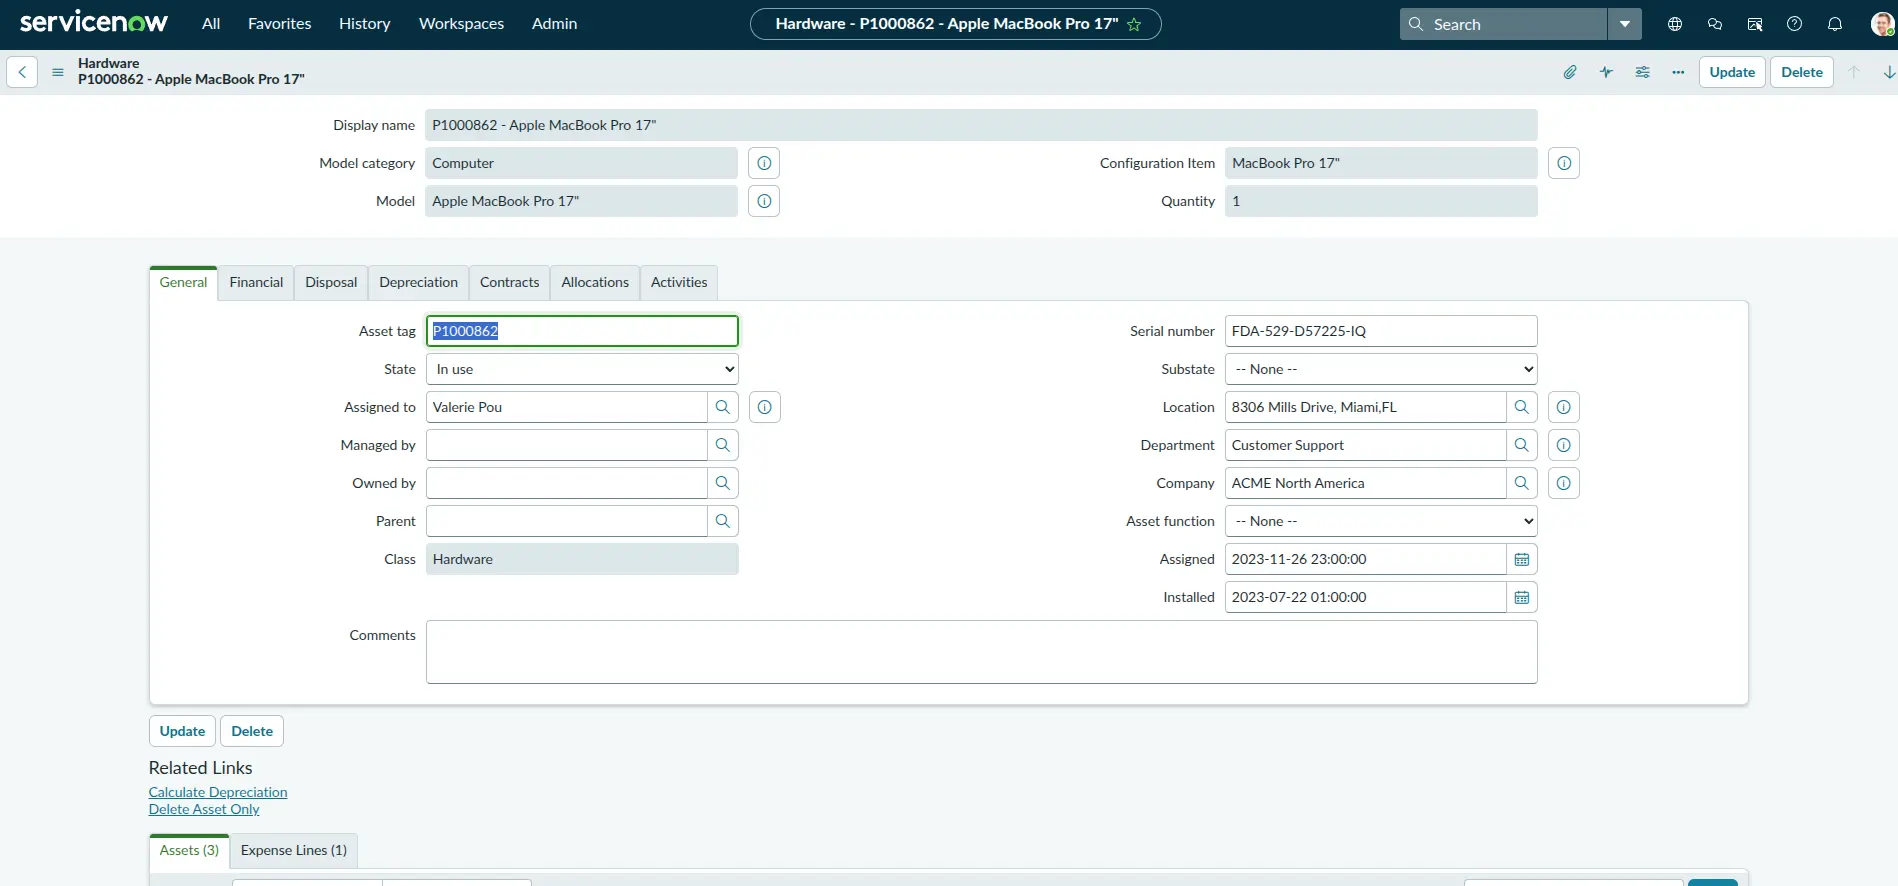Viewport: 1898px width, 886px height.
Task: Click the Delete button in the header
Action: pos(1802,72)
